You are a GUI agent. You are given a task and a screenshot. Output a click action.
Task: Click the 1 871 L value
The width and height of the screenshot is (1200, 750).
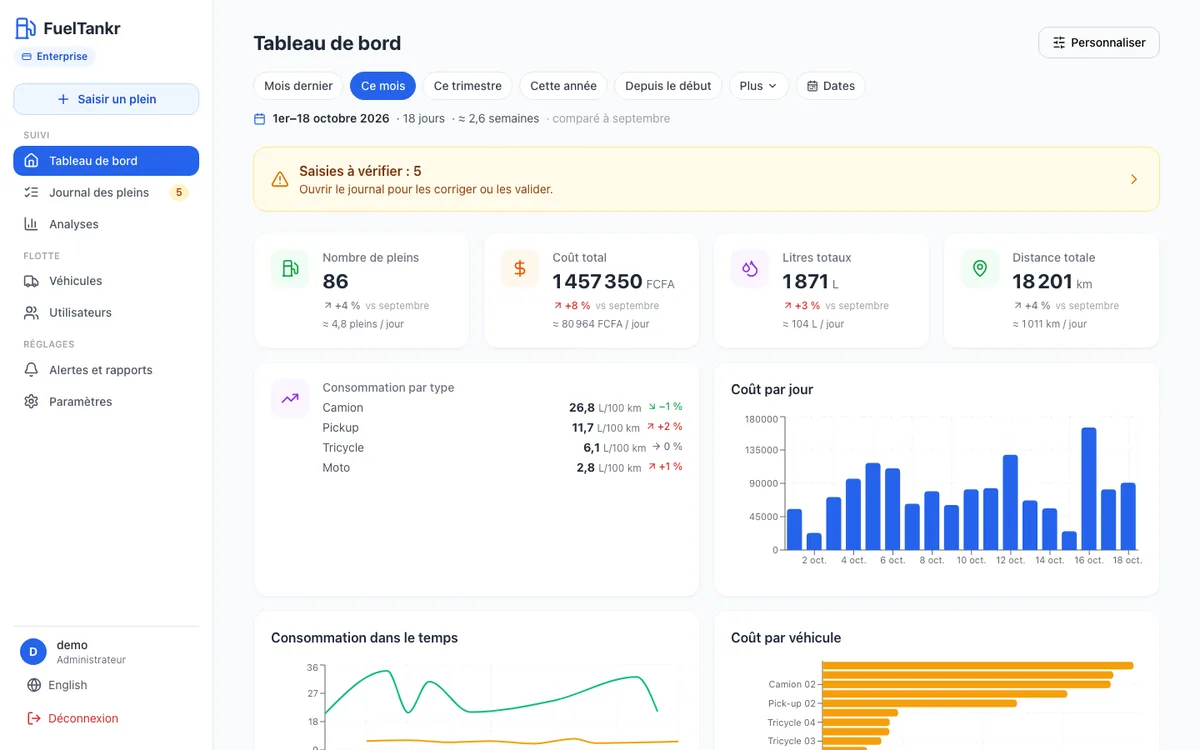(x=810, y=282)
